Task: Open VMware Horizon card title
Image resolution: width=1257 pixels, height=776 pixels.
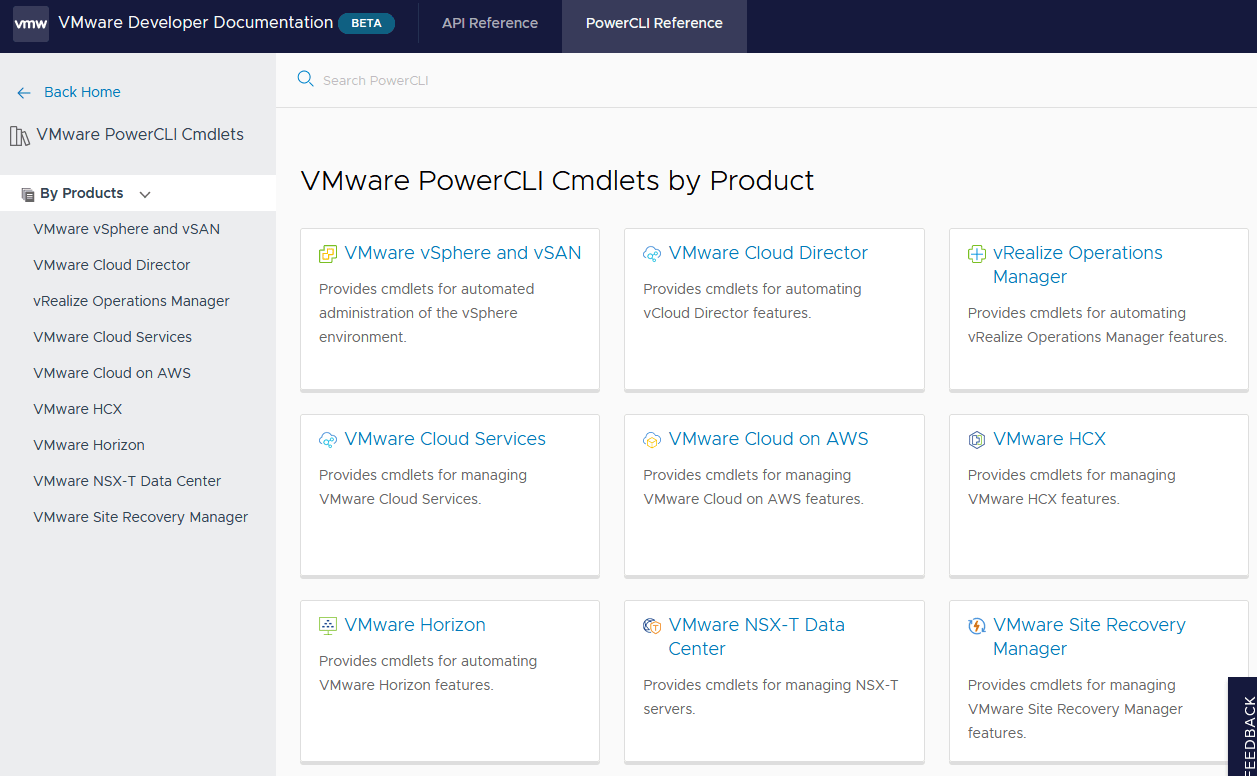Action: [415, 625]
